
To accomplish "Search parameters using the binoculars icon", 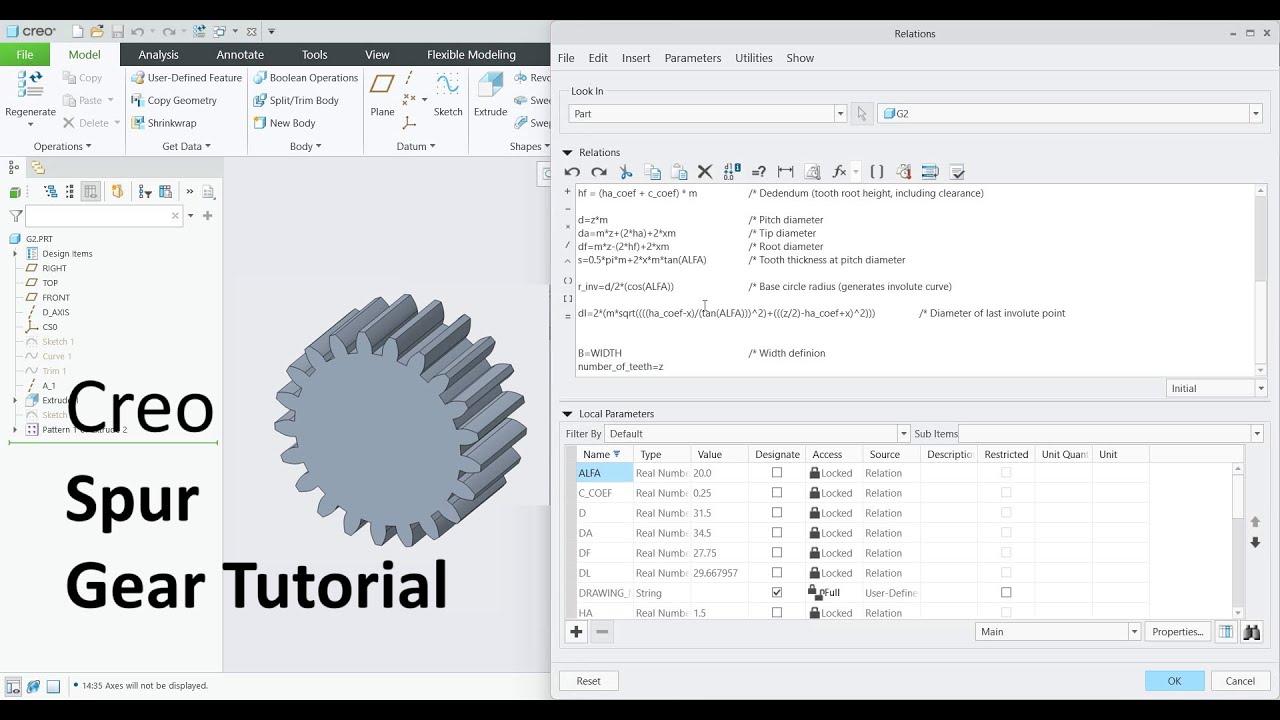I will 1251,632.
